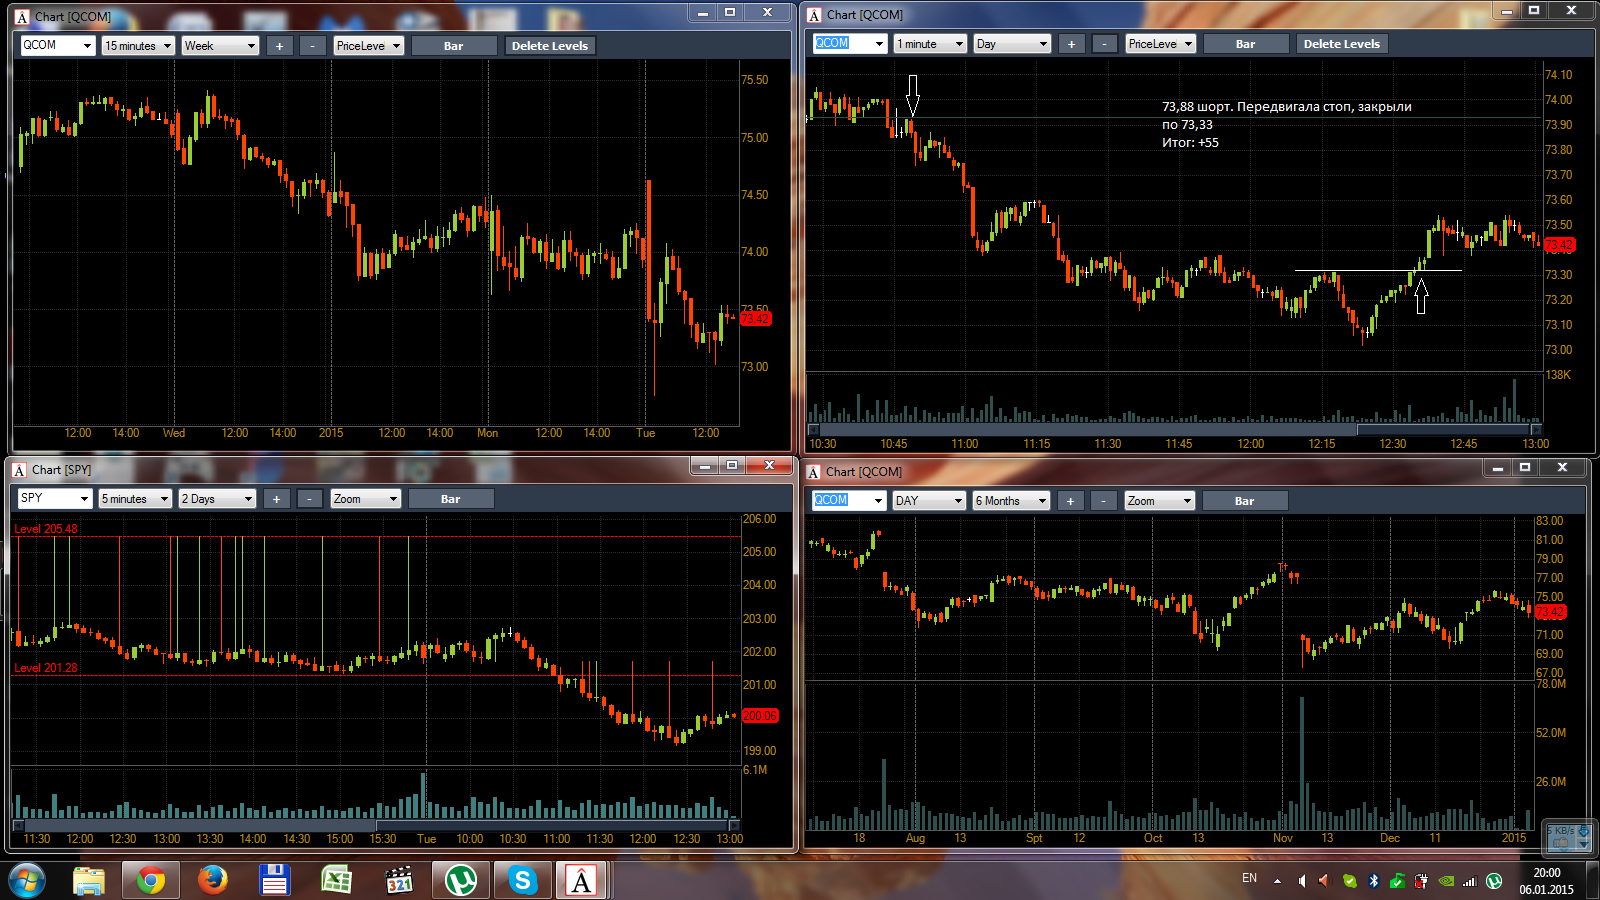The height and width of the screenshot is (900, 1600).
Task: Open the 1 minute timeframe dropdown
Action: point(931,44)
